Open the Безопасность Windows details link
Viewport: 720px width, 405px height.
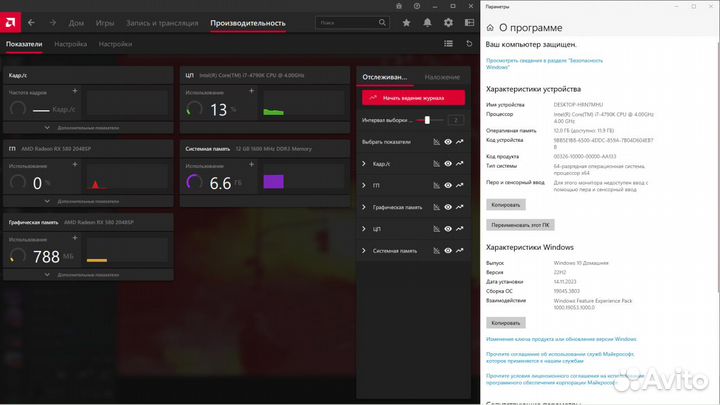[545, 63]
